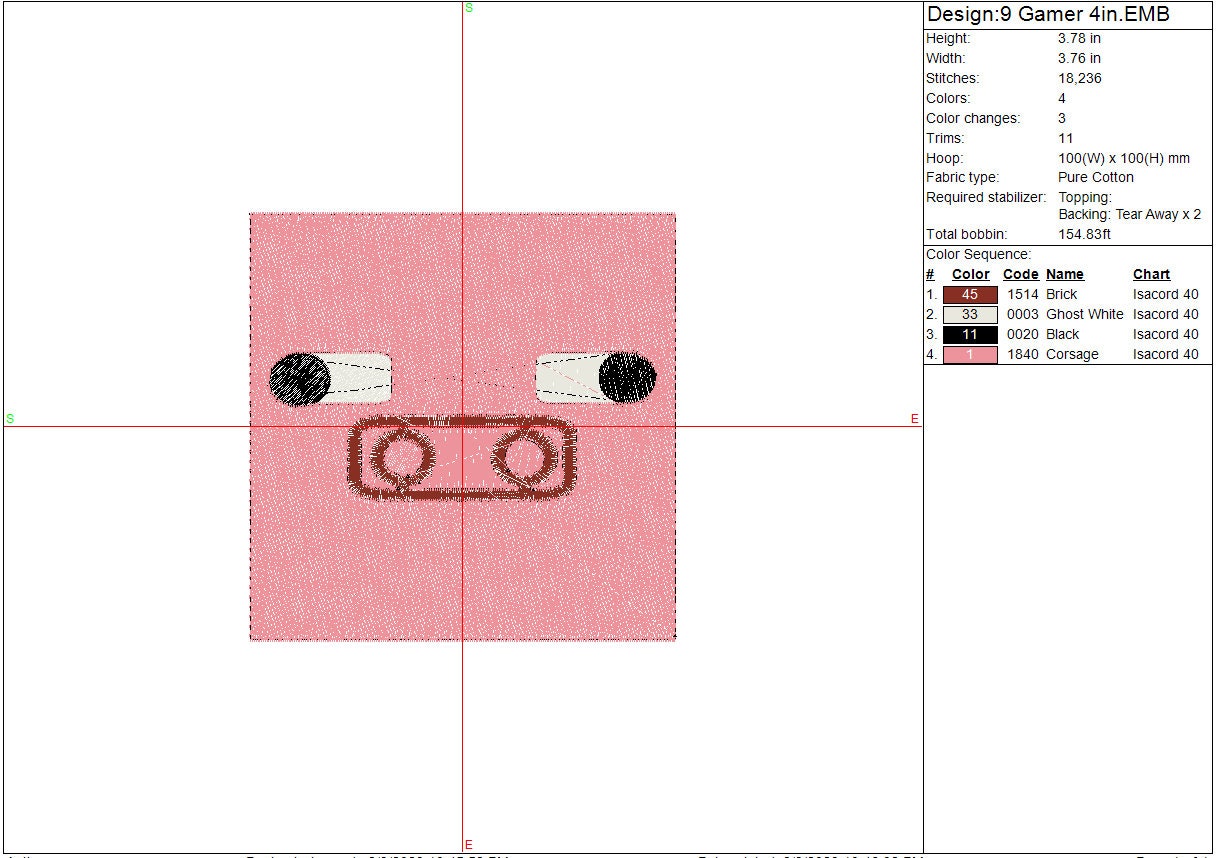Click the green S start marker at top
Image resolution: width=1216 pixels, height=858 pixels.
(x=469, y=8)
